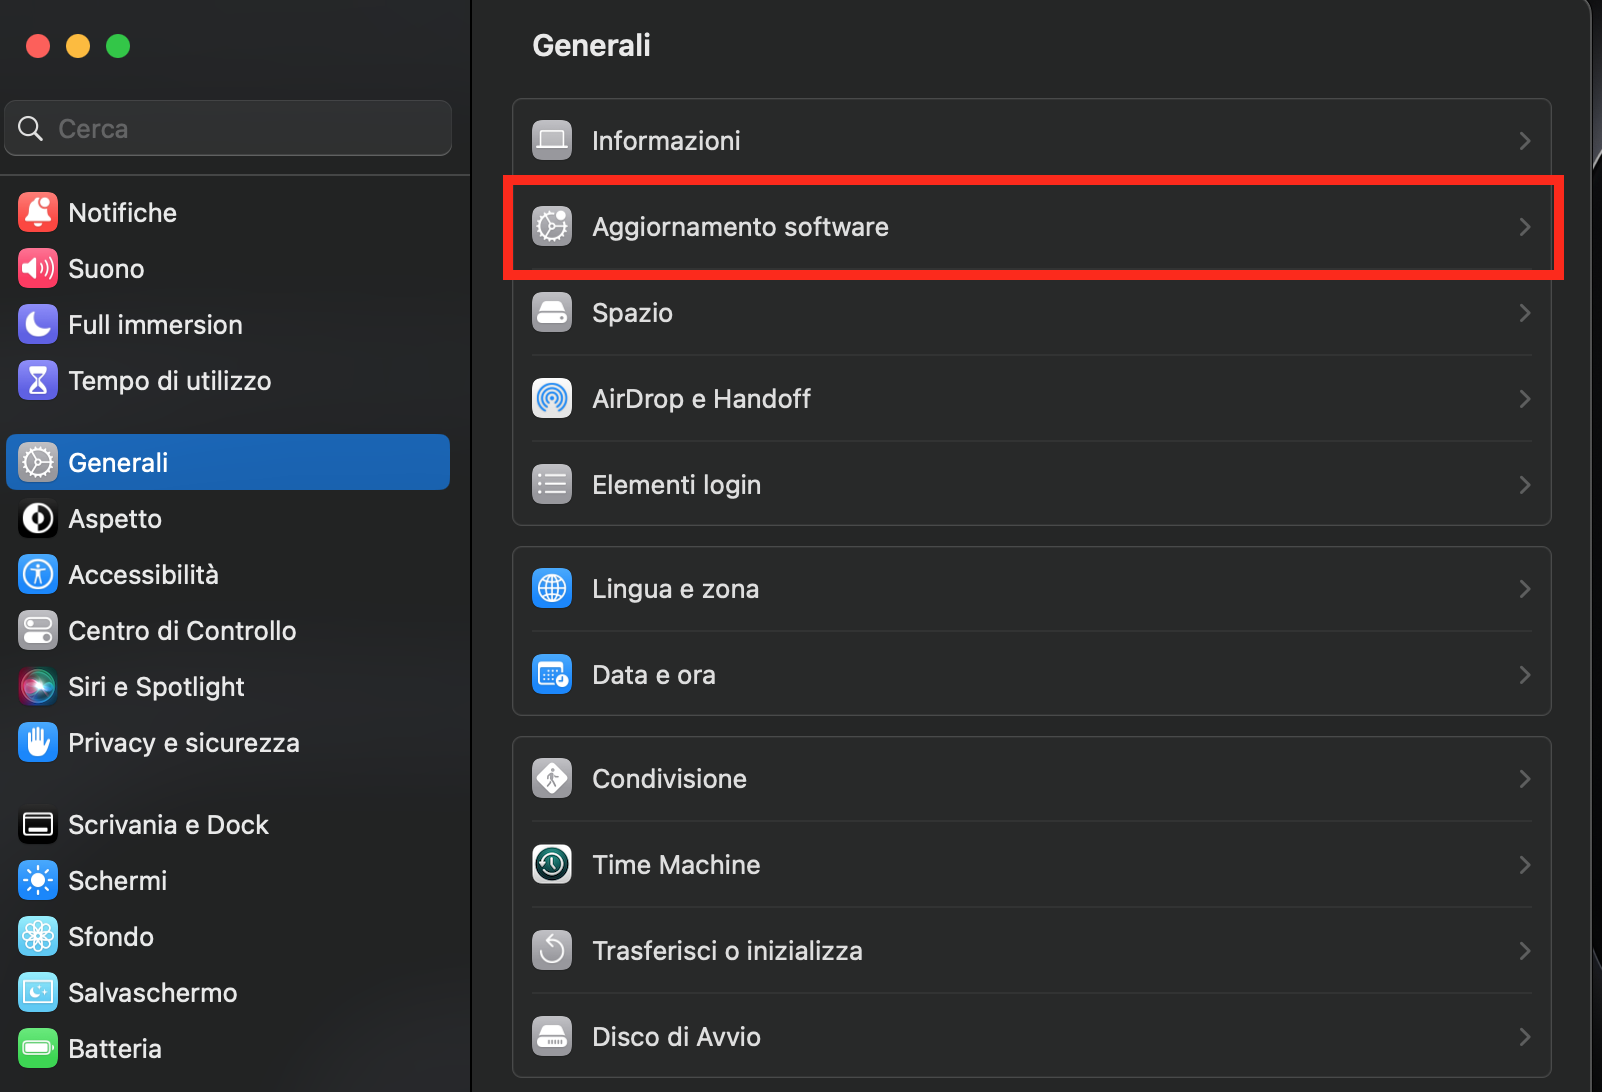Viewport: 1602px width, 1092px height.
Task: Select the Aggiornamento software gear icon
Action: [552, 226]
